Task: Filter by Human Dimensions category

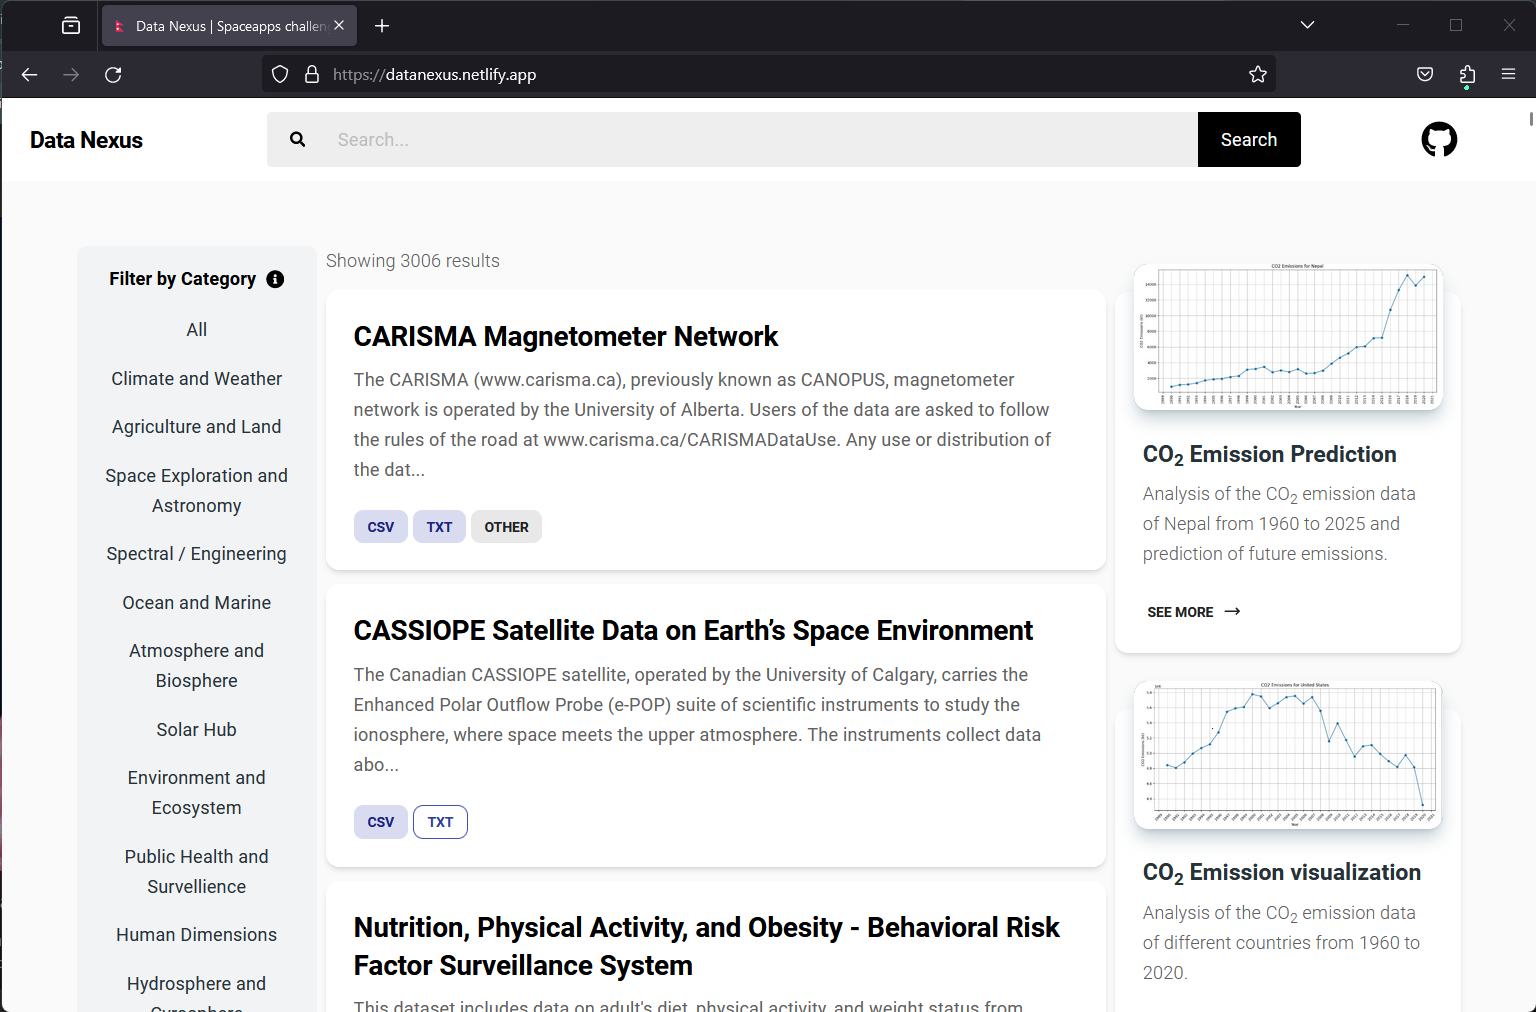Action: point(197,935)
